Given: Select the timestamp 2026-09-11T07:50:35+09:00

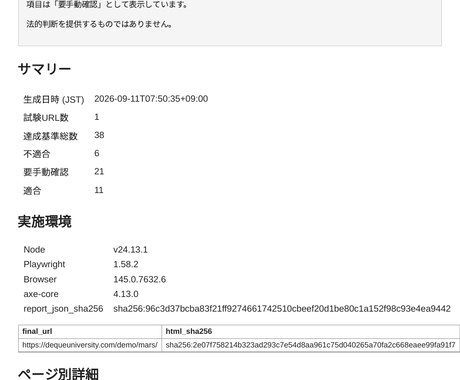Looking at the screenshot, I should tap(151, 99).
